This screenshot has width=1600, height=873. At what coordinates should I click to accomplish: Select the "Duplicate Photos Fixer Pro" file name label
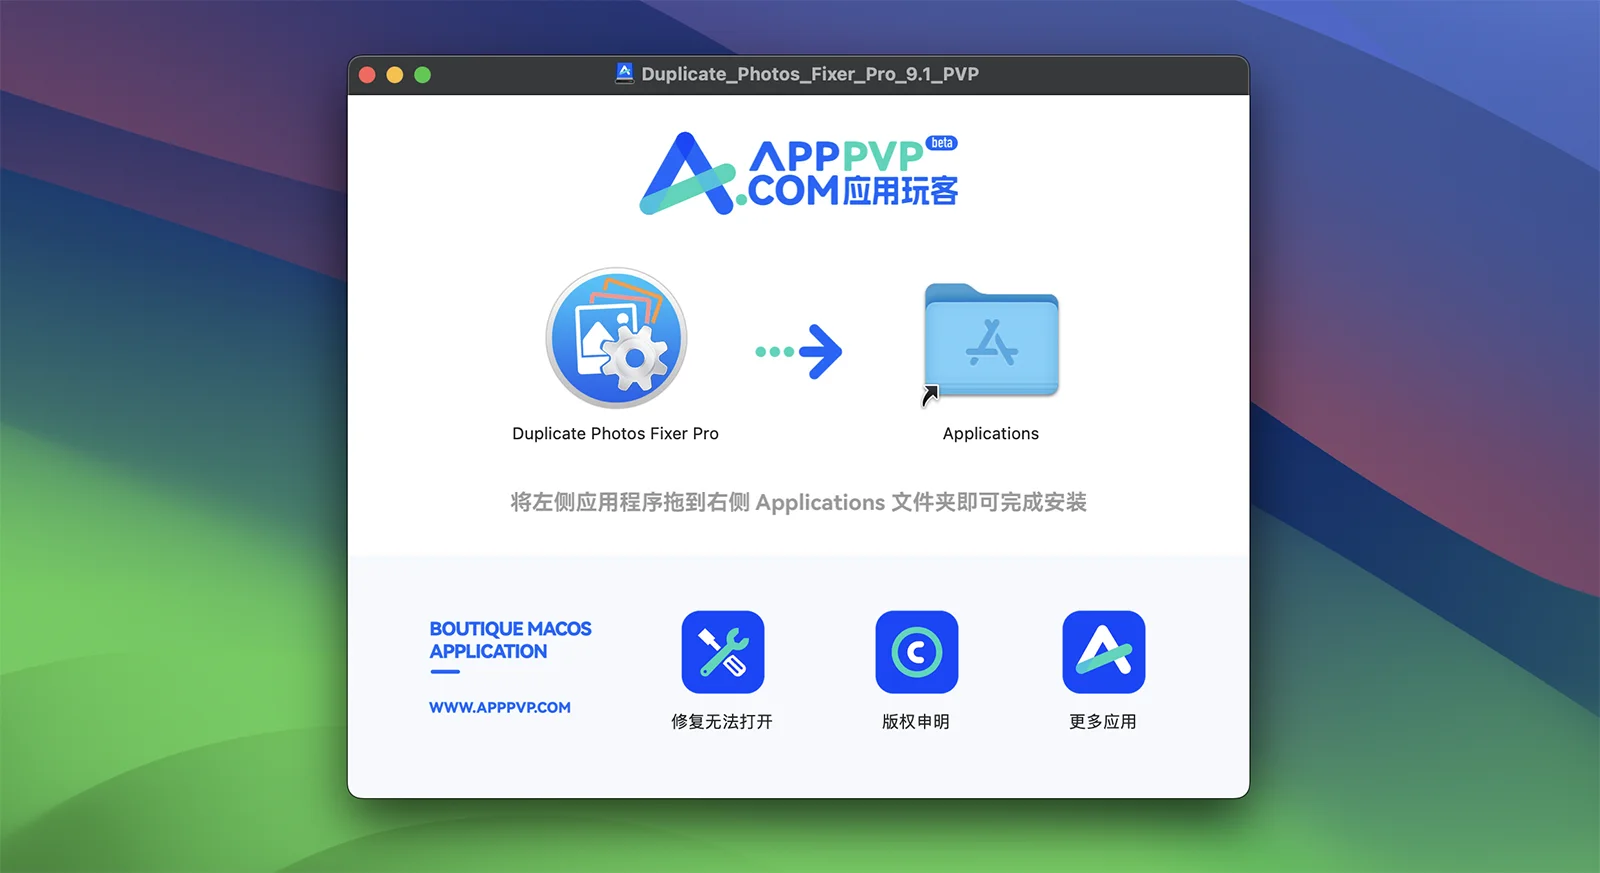pyautogui.click(x=615, y=433)
